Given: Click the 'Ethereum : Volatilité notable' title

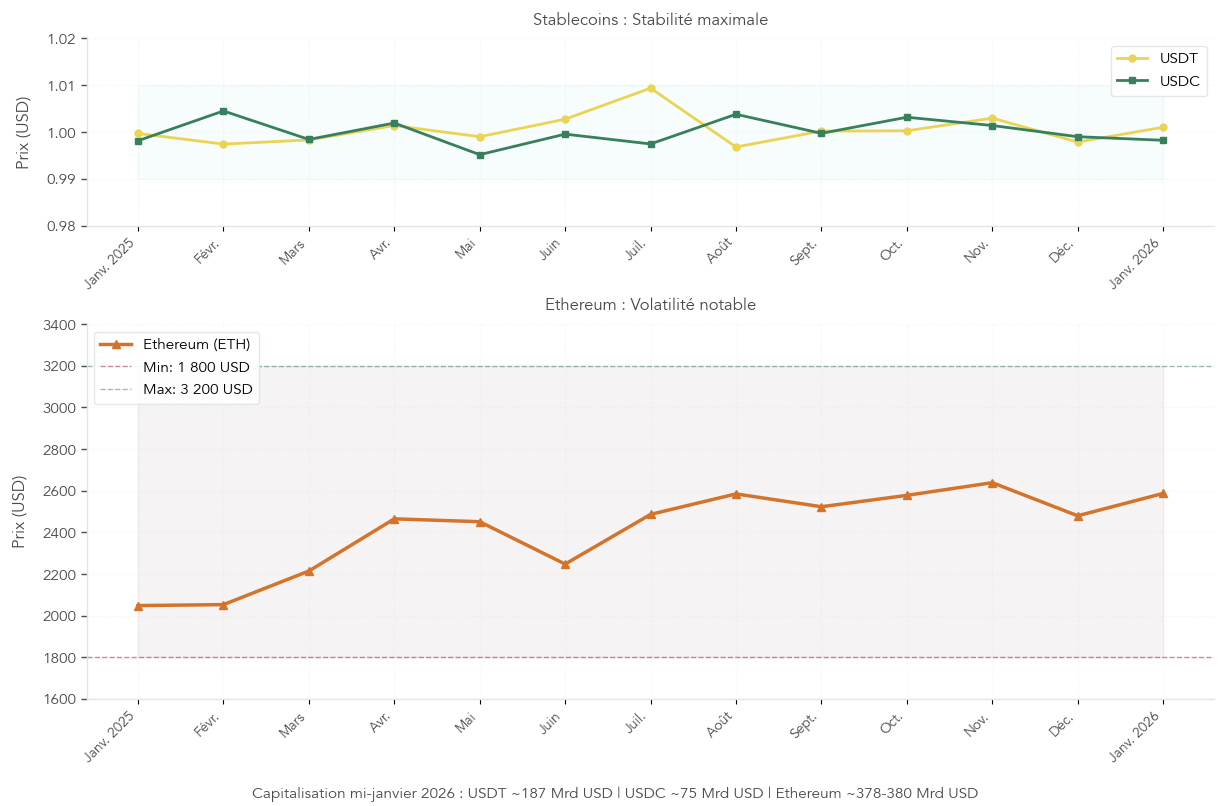Looking at the screenshot, I should point(650,305).
